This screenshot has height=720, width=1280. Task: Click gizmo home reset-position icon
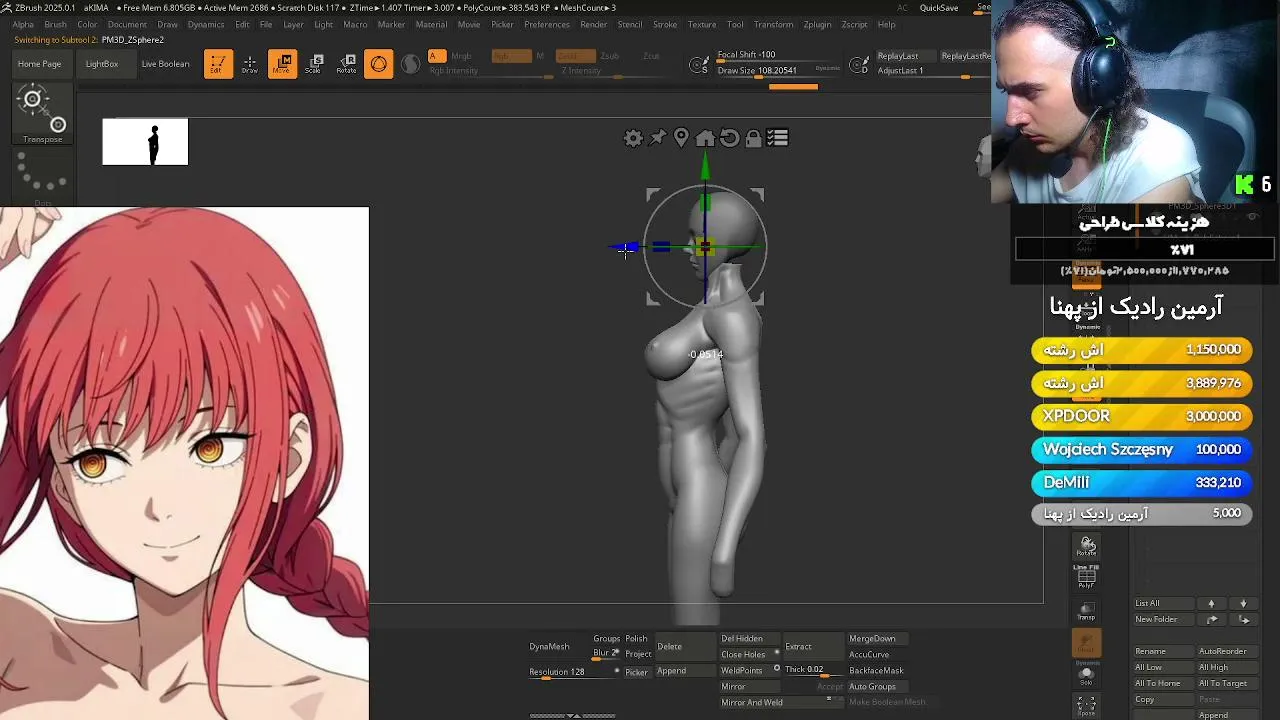tap(705, 138)
